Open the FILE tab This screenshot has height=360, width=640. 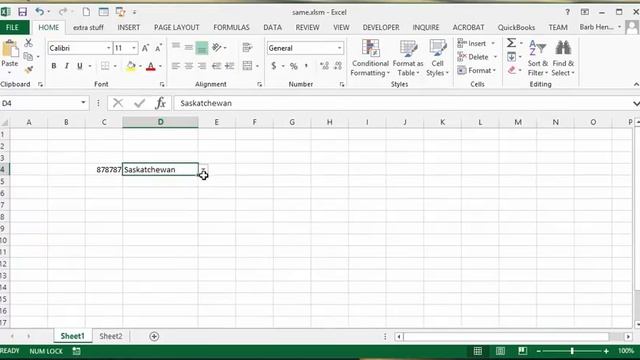click(x=12, y=27)
